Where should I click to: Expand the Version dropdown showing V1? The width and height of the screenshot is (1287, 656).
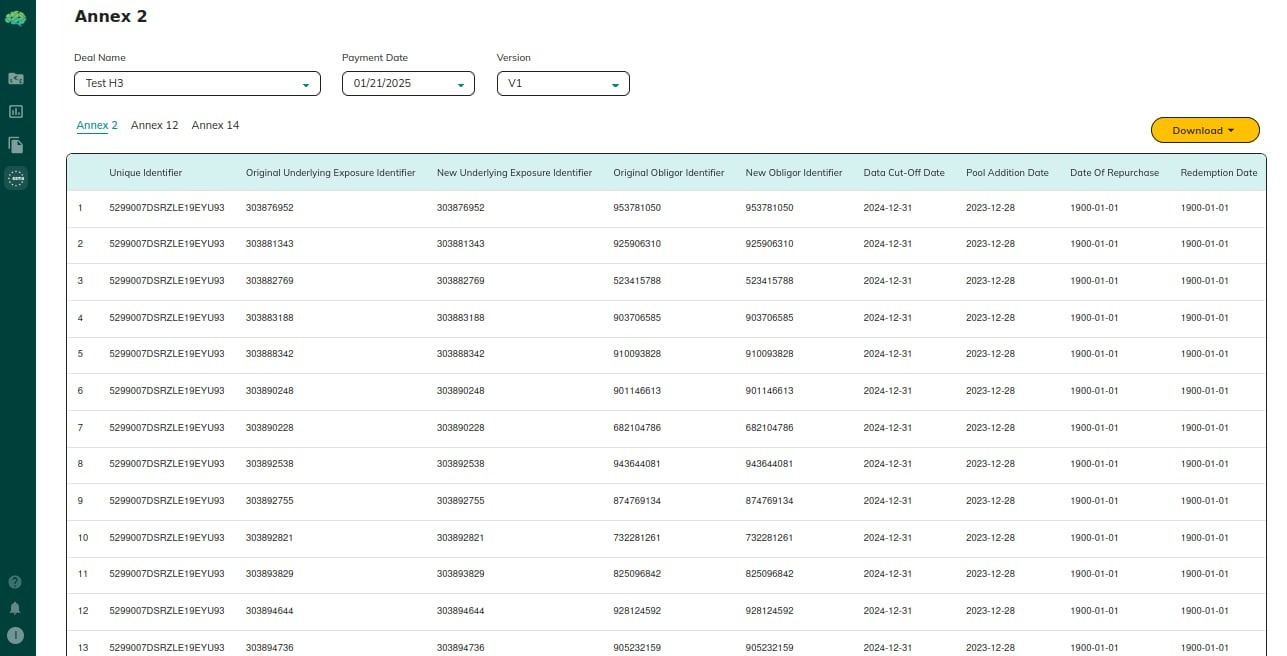coord(563,84)
